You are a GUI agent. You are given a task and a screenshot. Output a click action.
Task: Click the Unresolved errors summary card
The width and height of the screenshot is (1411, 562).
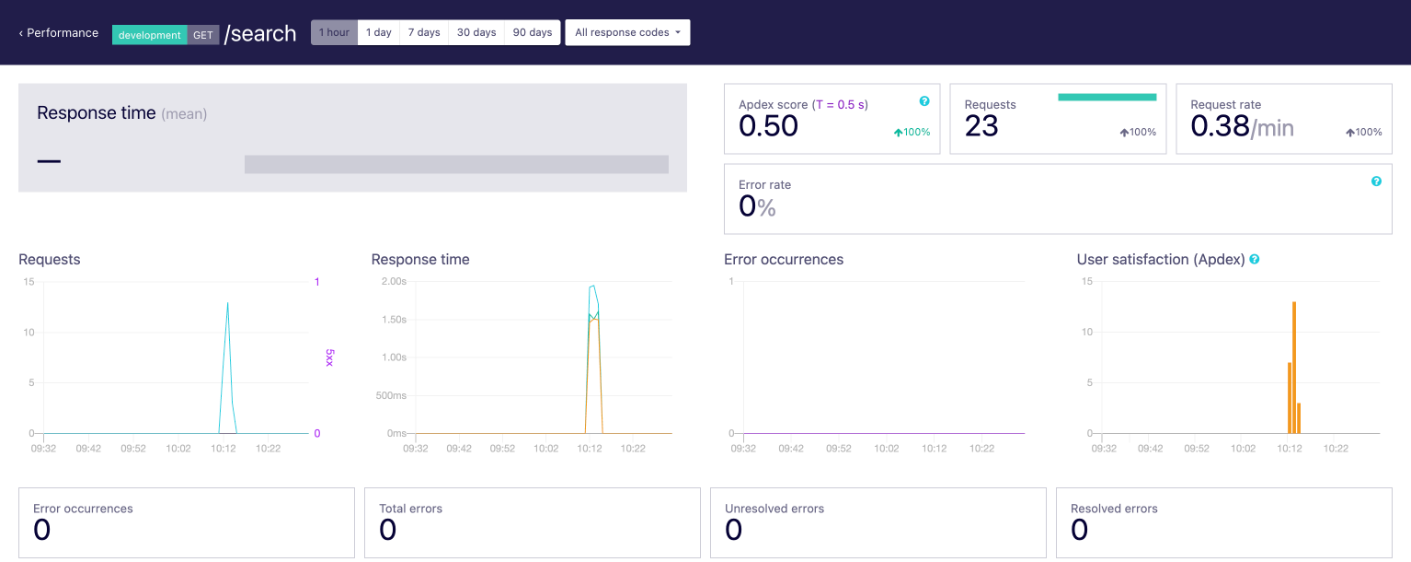(878, 522)
